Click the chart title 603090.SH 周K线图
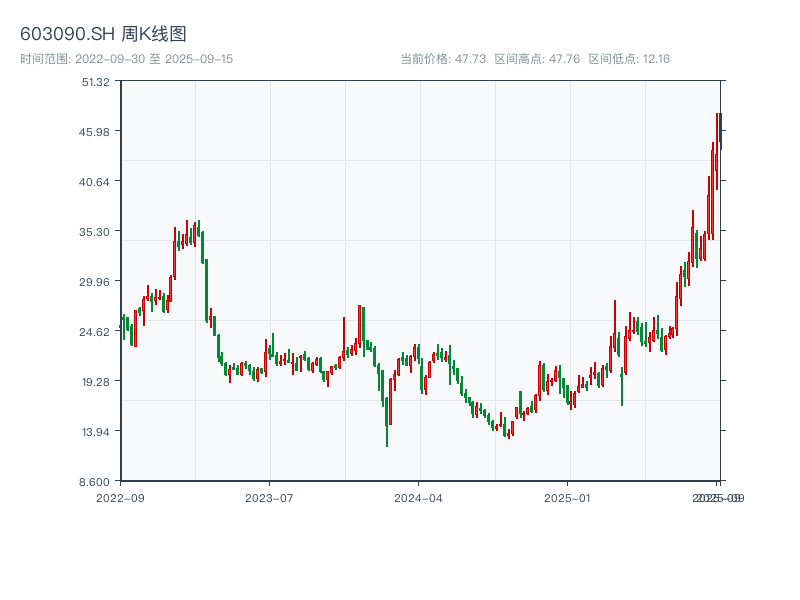 pos(103,34)
